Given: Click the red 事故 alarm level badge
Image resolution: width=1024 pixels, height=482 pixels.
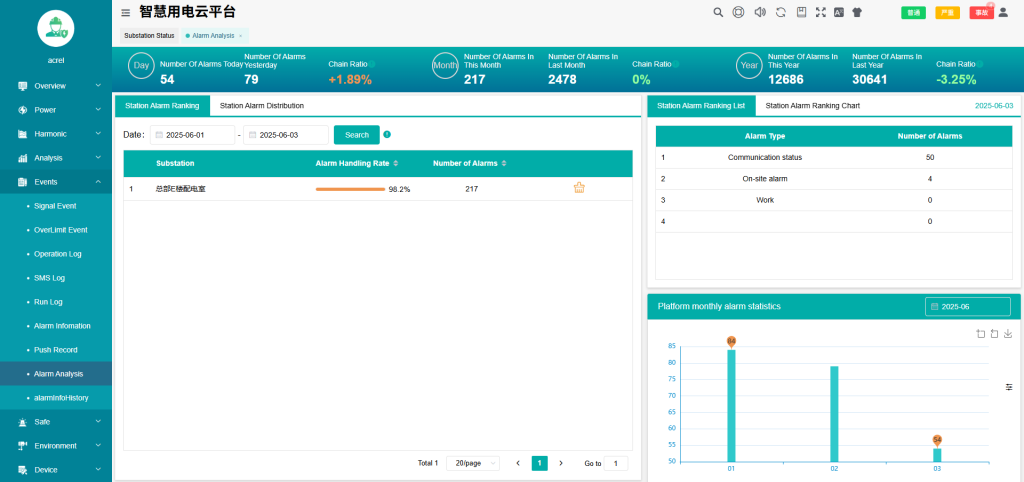Looking at the screenshot, I should pyautogui.click(x=982, y=12).
